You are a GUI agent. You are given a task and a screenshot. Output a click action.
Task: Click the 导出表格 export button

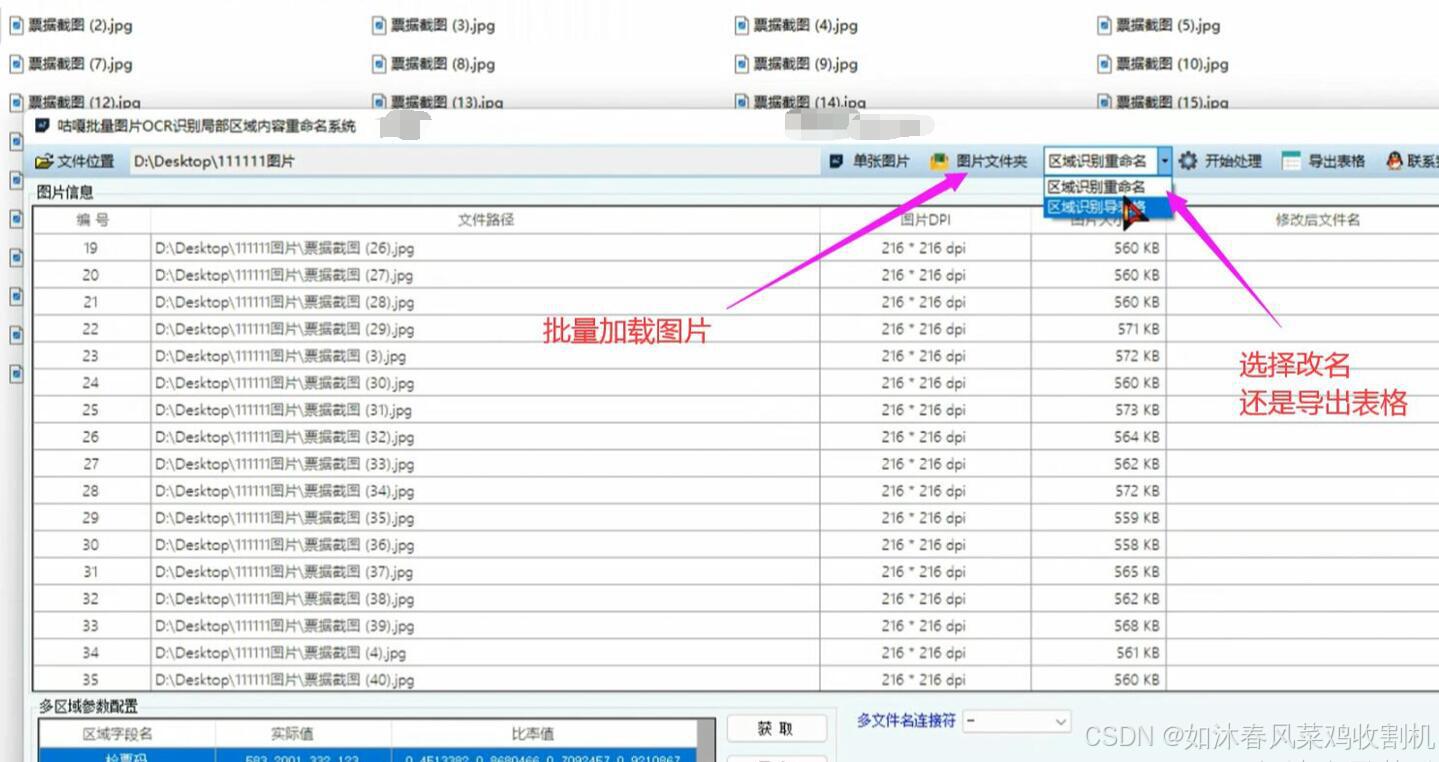pos(1324,161)
